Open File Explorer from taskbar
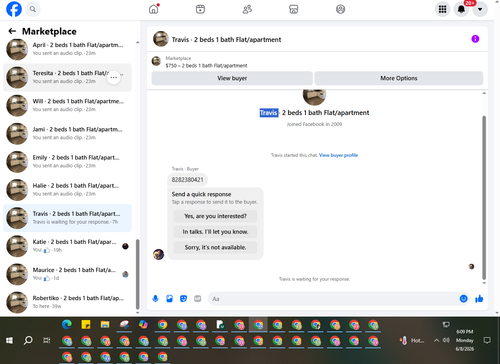Image resolution: width=500 pixels, height=364 pixels. tap(105, 324)
